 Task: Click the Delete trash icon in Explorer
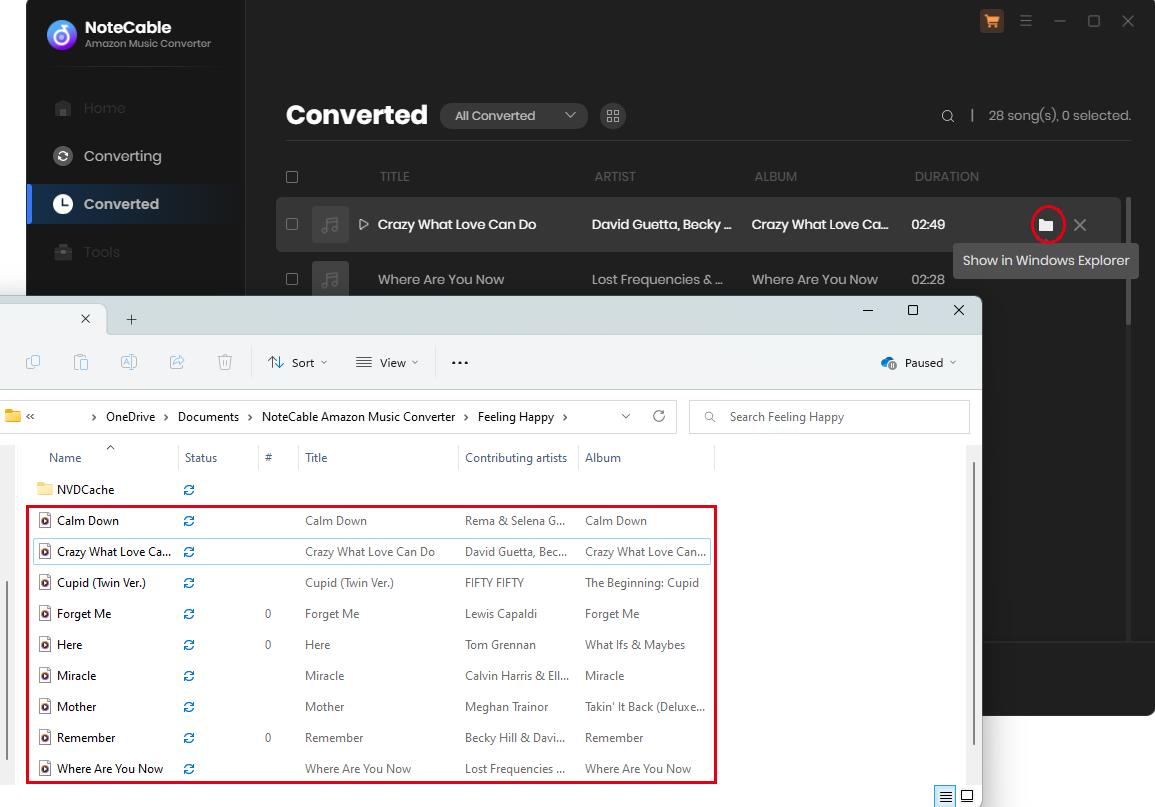pyautogui.click(x=225, y=362)
